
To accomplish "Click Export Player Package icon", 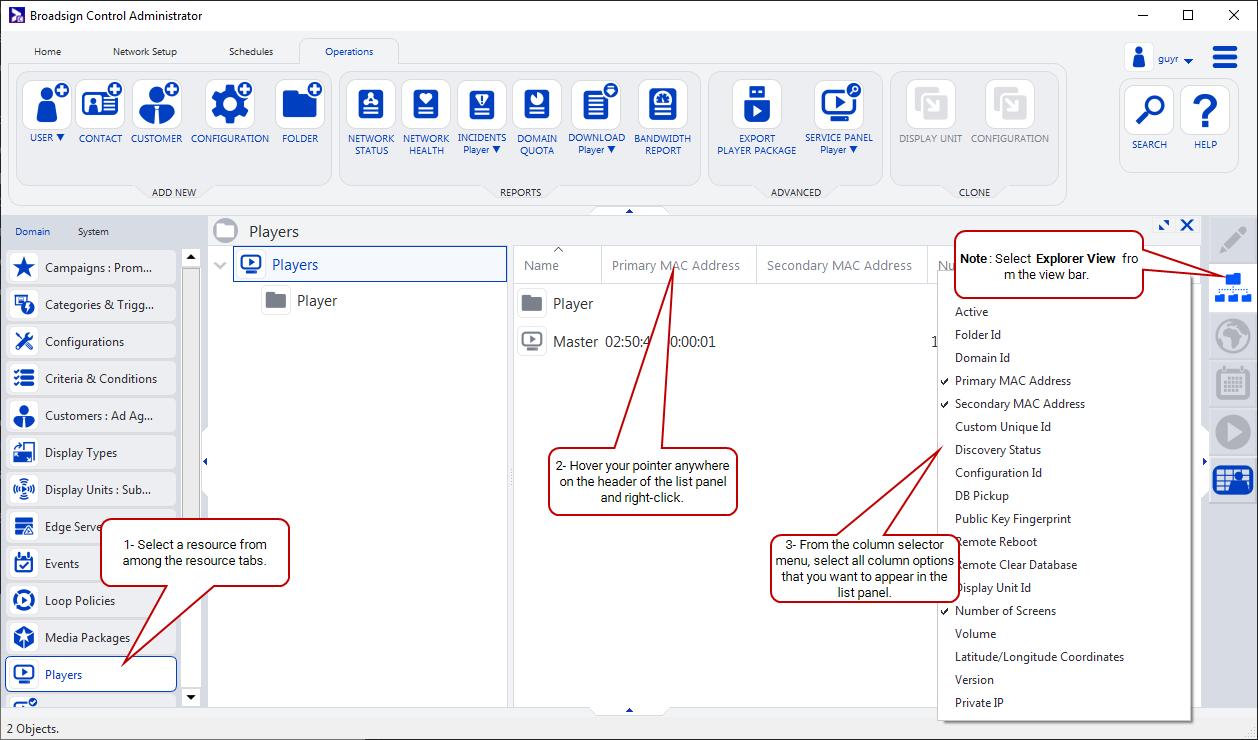I will pyautogui.click(x=756, y=104).
